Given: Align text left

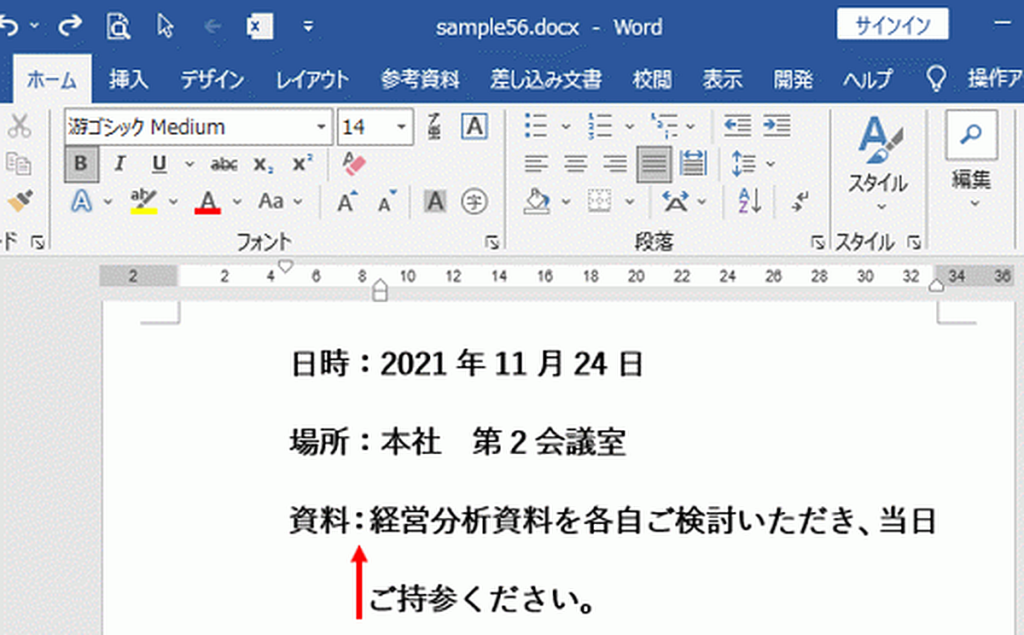Looking at the screenshot, I should tap(536, 163).
